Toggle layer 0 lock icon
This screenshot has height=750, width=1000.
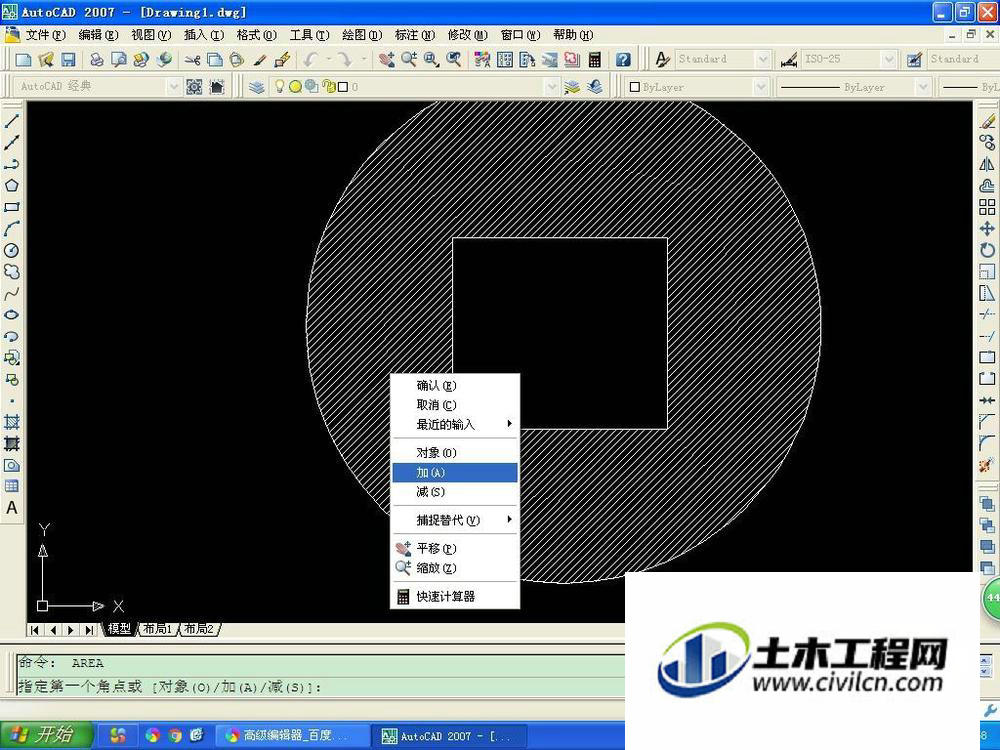pyautogui.click(x=329, y=86)
